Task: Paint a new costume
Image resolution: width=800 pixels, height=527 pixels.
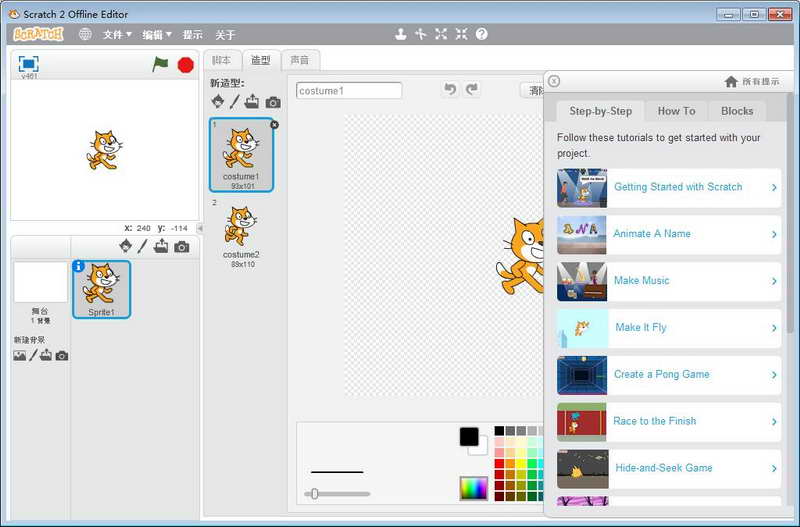Action: pyautogui.click(x=234, y=102)
